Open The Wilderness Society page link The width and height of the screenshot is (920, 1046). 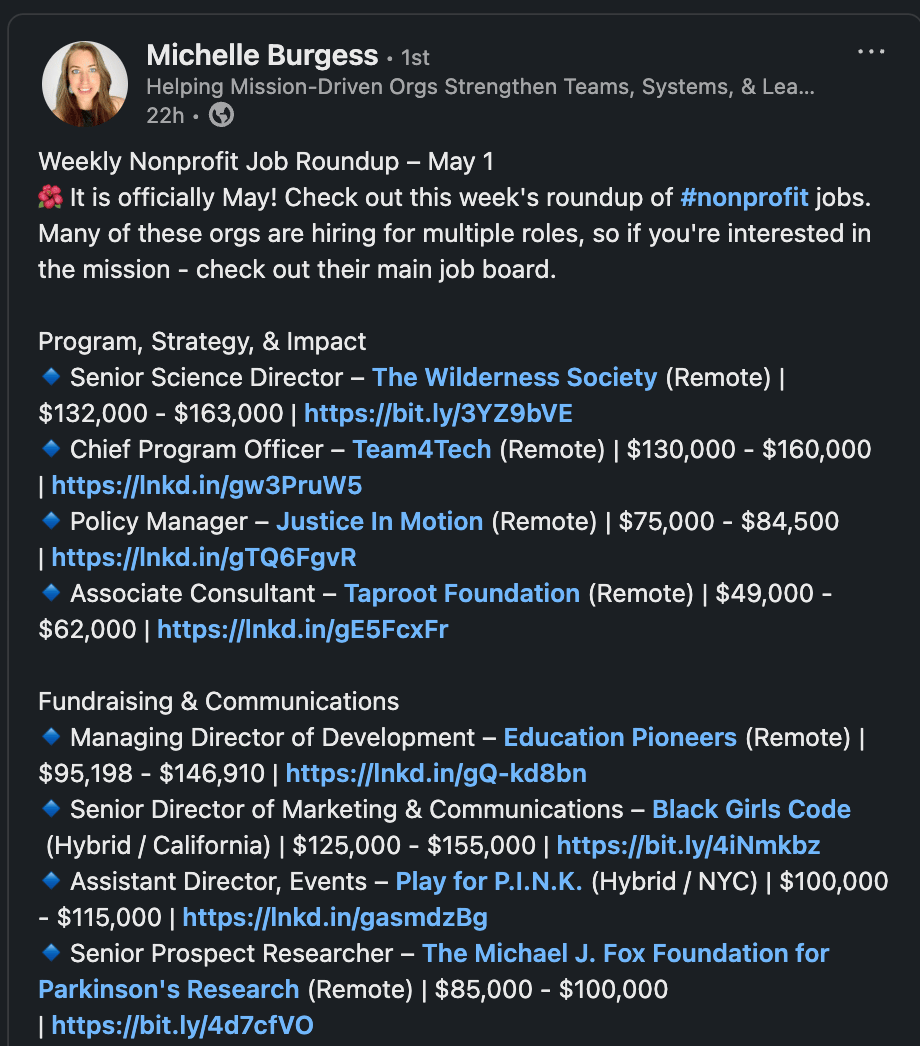pos(515,378)
